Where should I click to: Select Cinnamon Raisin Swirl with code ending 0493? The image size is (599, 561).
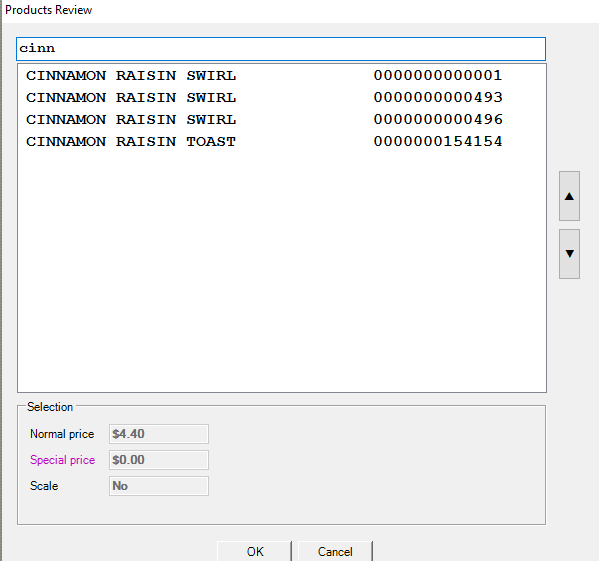pyautogui.click(x=282, y=97)
